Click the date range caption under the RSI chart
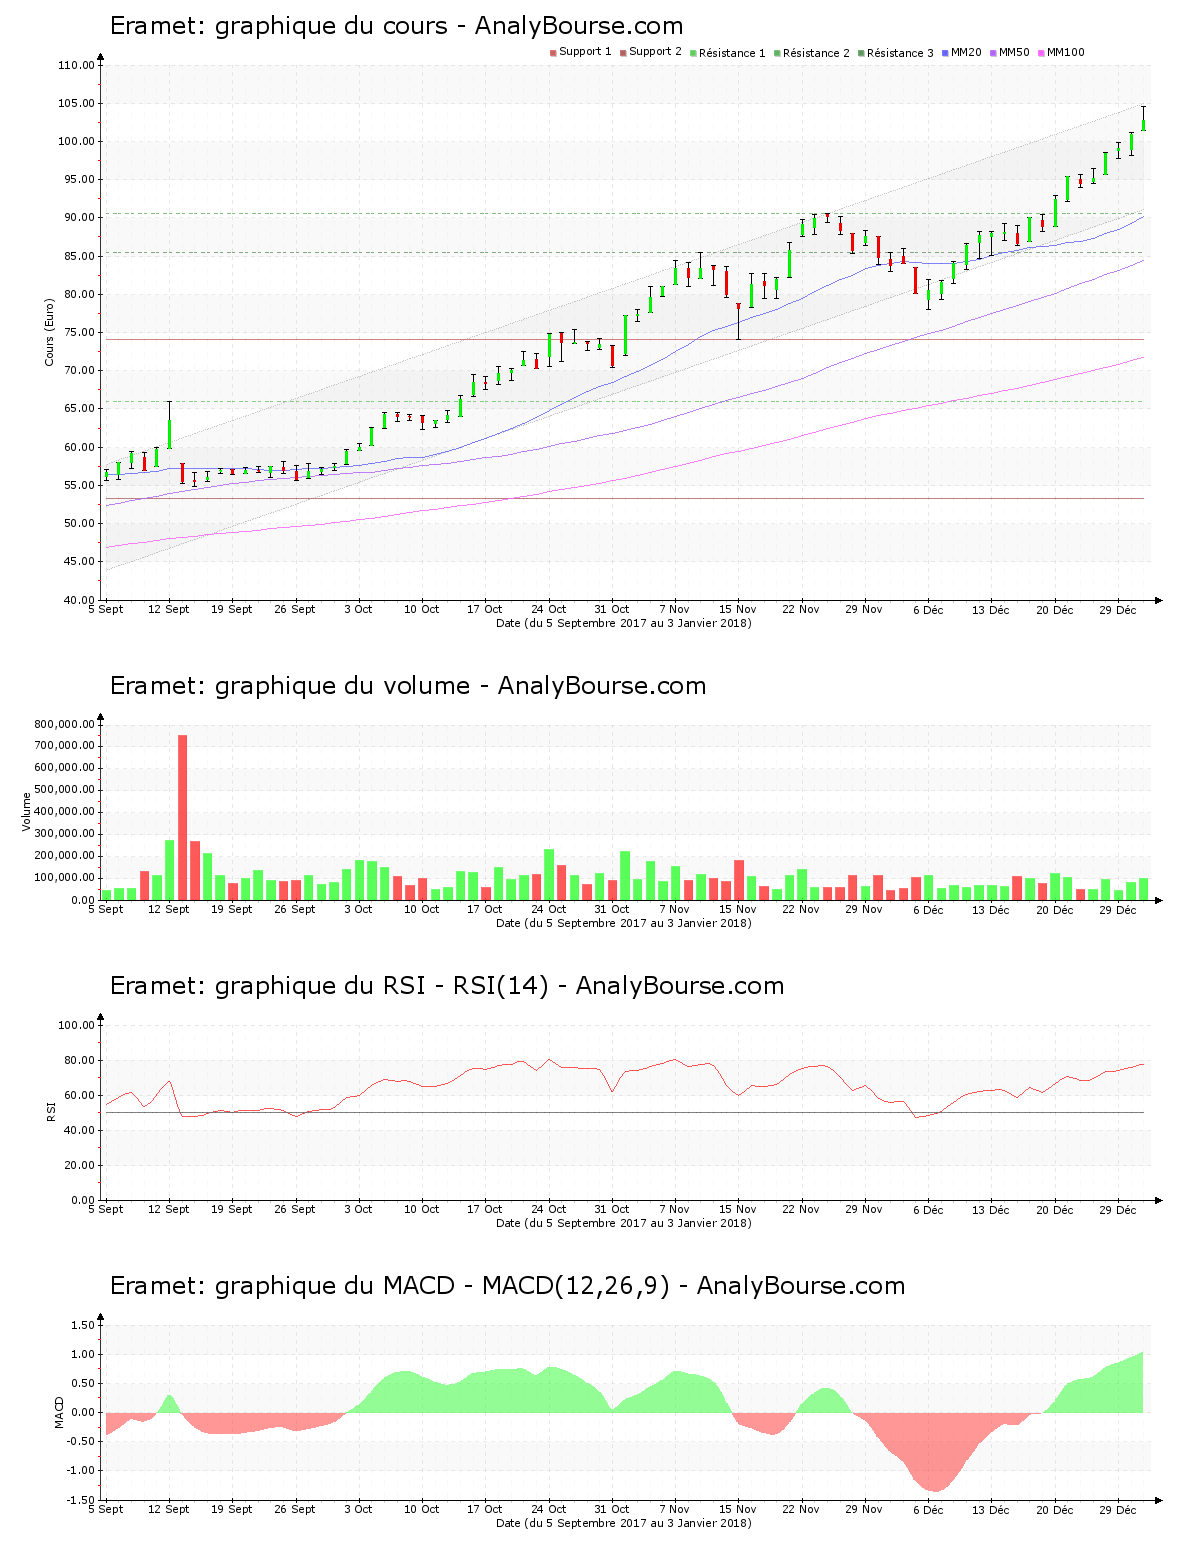Viewport: 1200px width, 1550px height. click(624, 1223)
